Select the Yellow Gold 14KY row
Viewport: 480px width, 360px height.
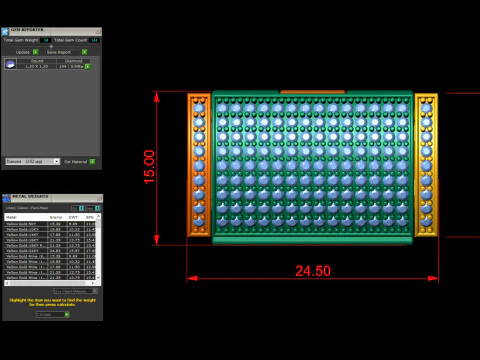[50, 235]
